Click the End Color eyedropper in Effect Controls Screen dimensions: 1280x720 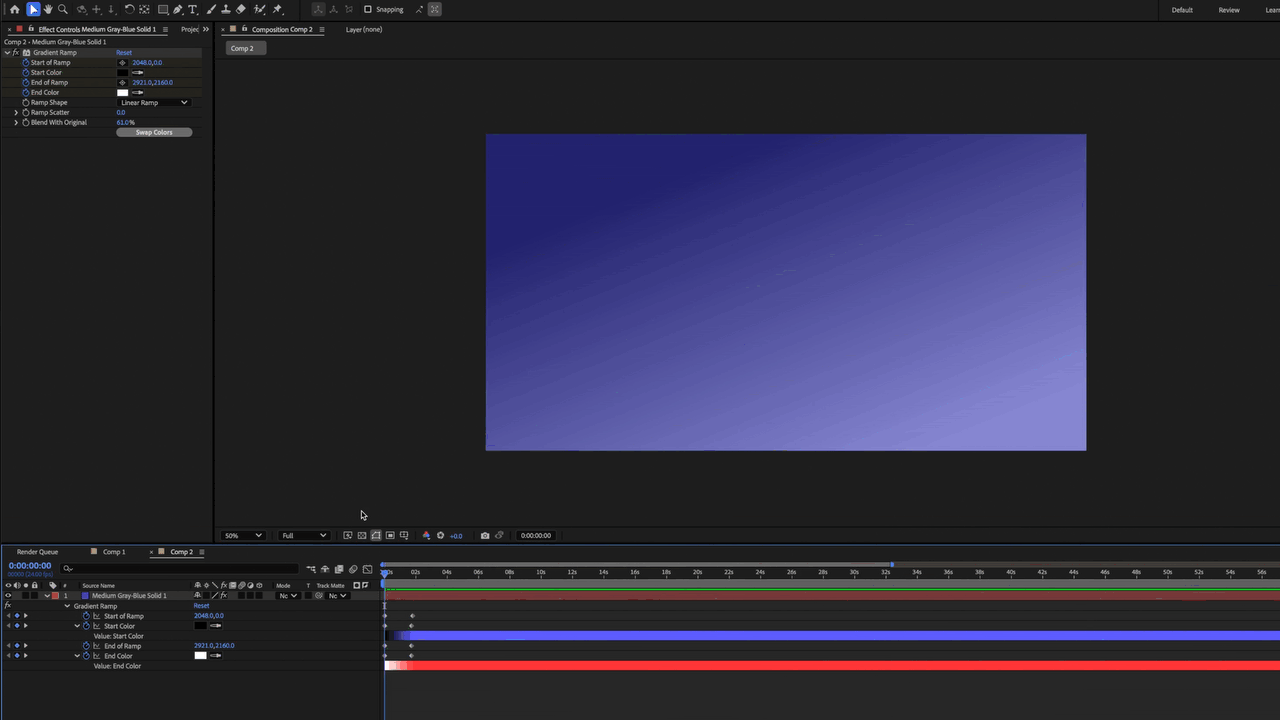[138, 92]
